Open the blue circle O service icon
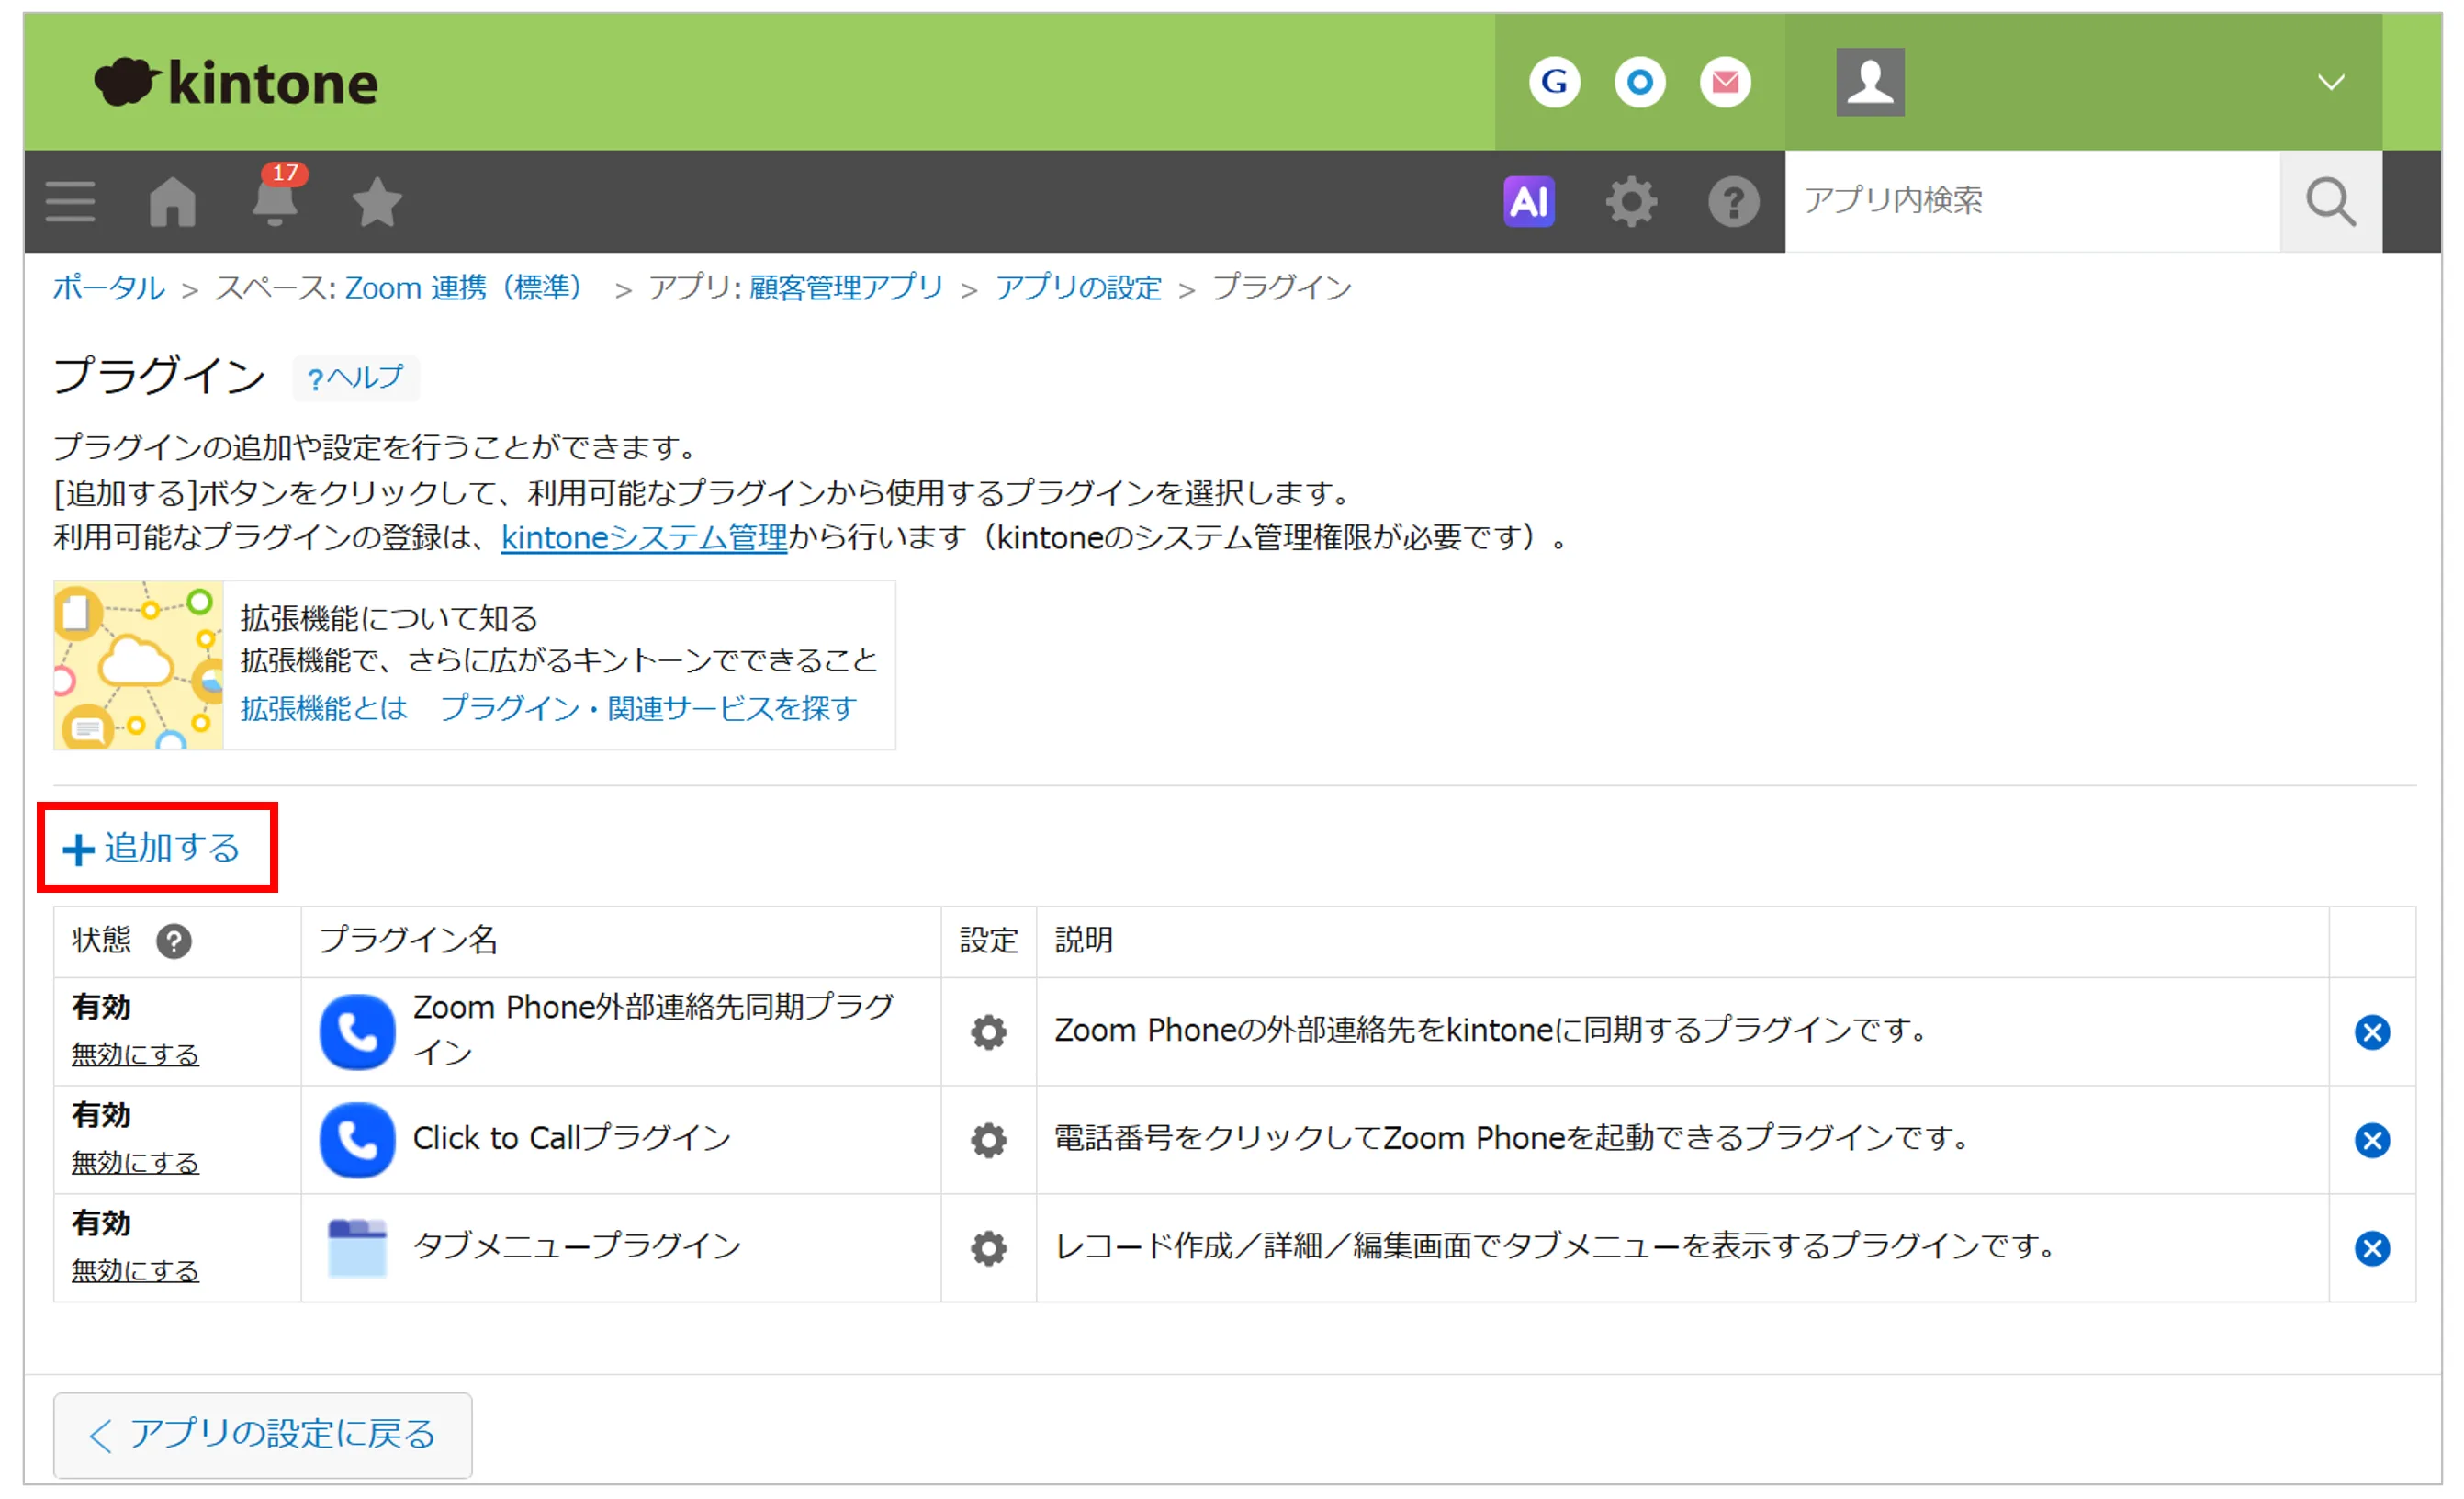 coord(1640,82)
